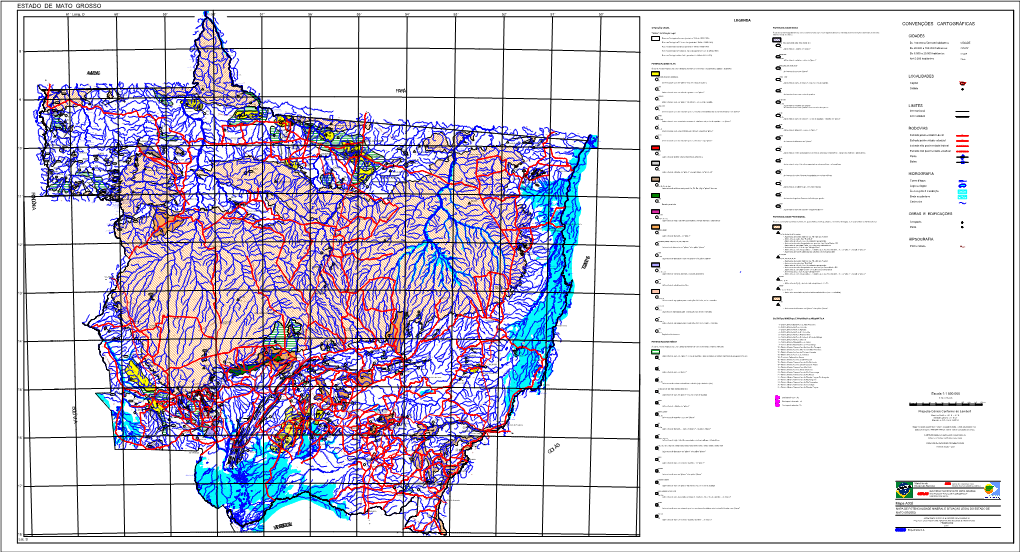
Task: Click the magenta legend swatch
Action: point(654,212)
